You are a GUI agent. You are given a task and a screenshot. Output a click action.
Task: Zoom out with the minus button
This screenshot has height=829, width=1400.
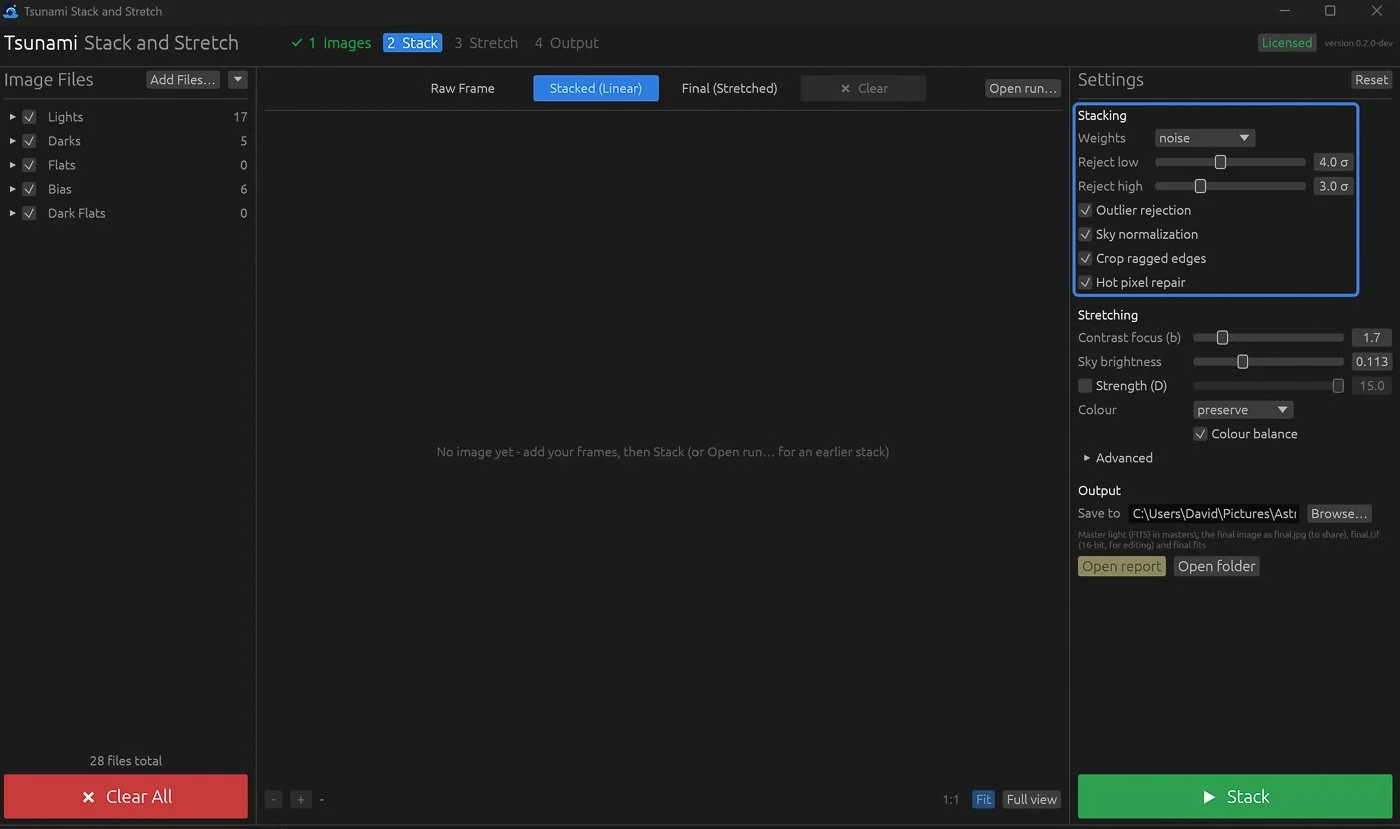pos(274,799)
